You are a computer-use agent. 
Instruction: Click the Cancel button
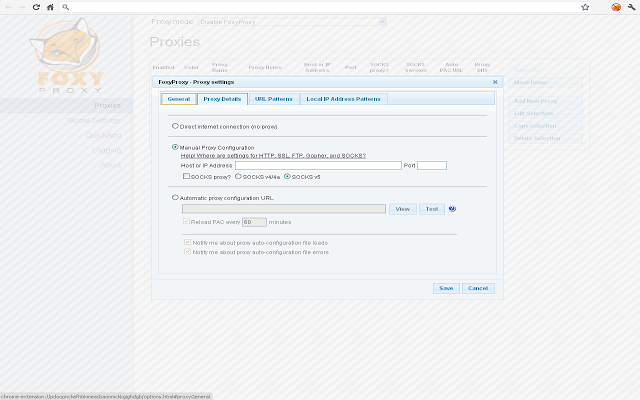(x=478, y=288)
